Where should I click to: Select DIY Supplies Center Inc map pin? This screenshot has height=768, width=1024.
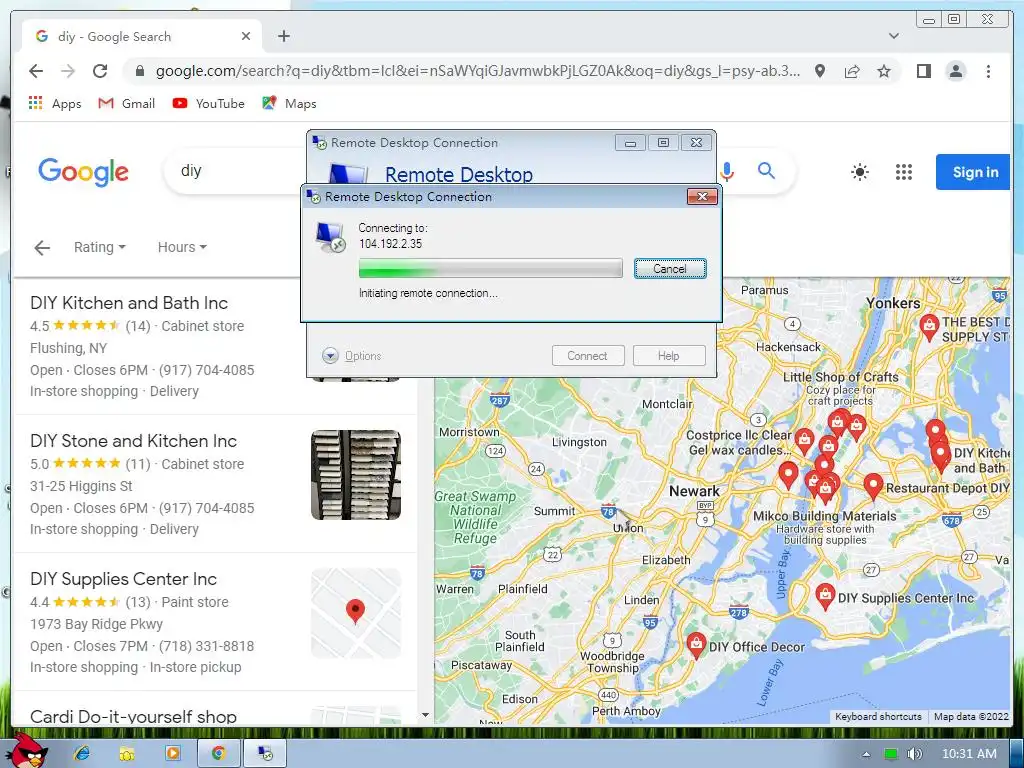825,596
